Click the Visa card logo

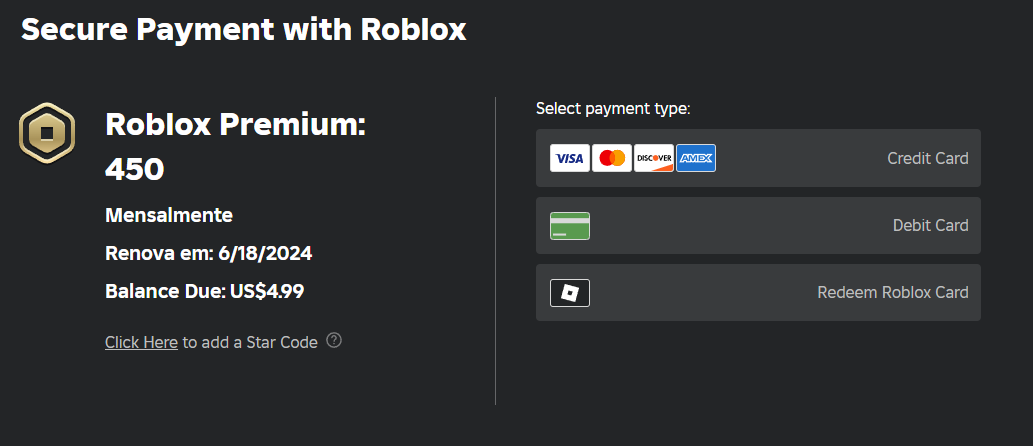[x=570, y=158]
